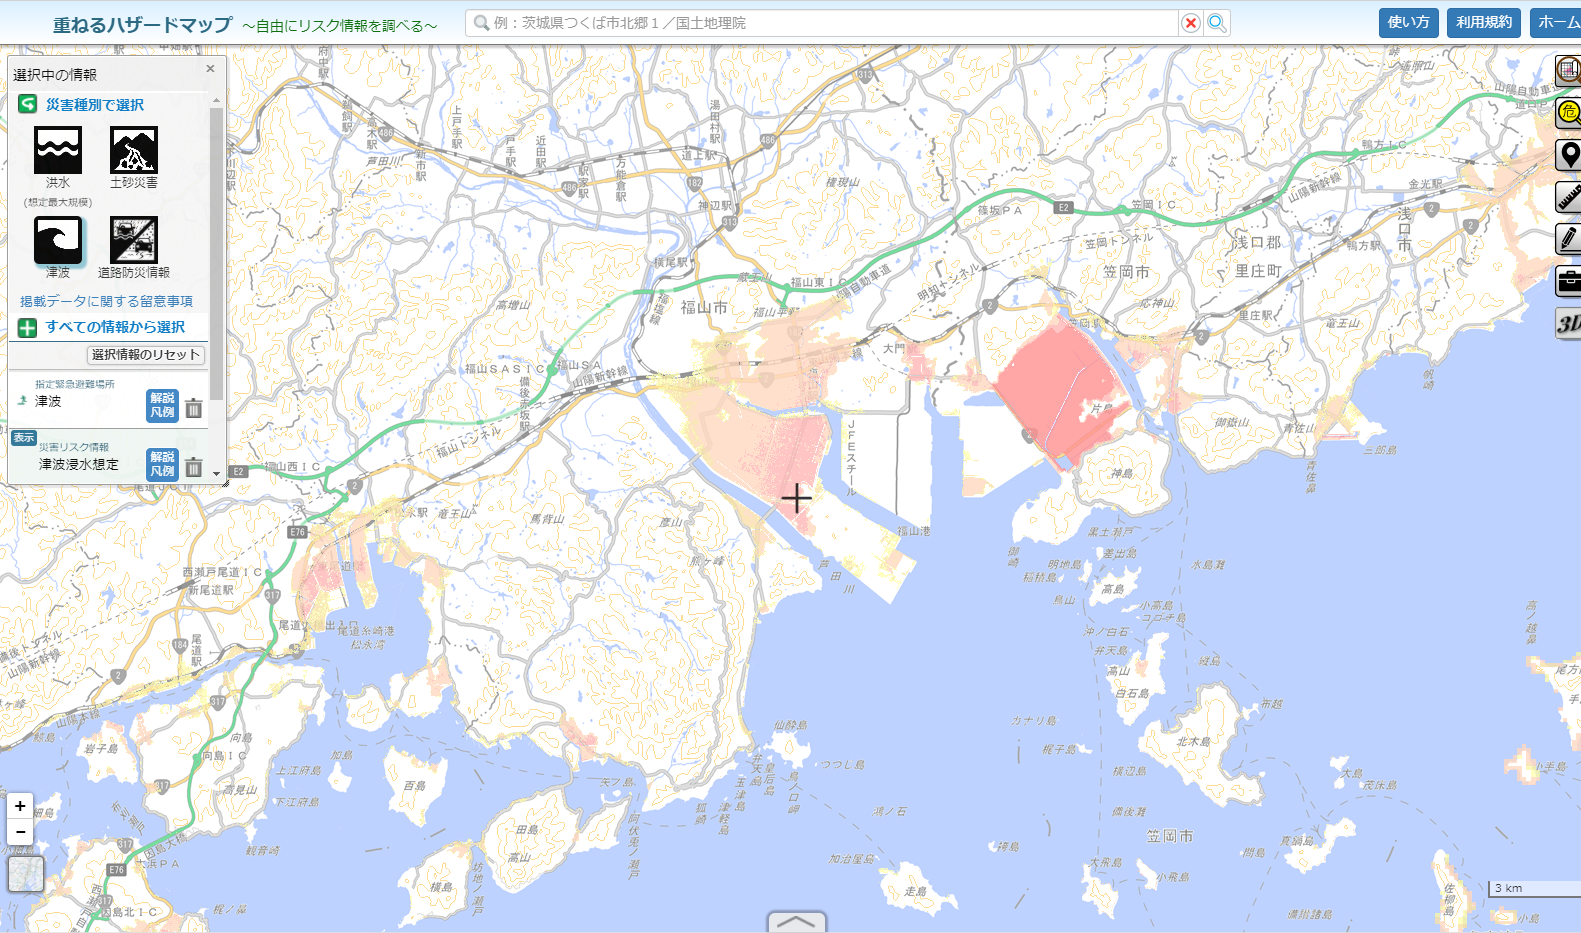
Task: Delete the 津波 evacuation site layer with trash icon
Action: pos(194,408)
